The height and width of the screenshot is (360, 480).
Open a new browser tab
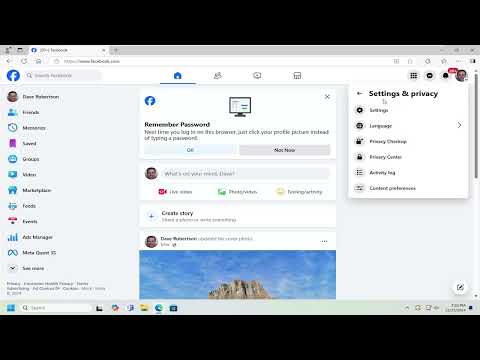point(115,50)
